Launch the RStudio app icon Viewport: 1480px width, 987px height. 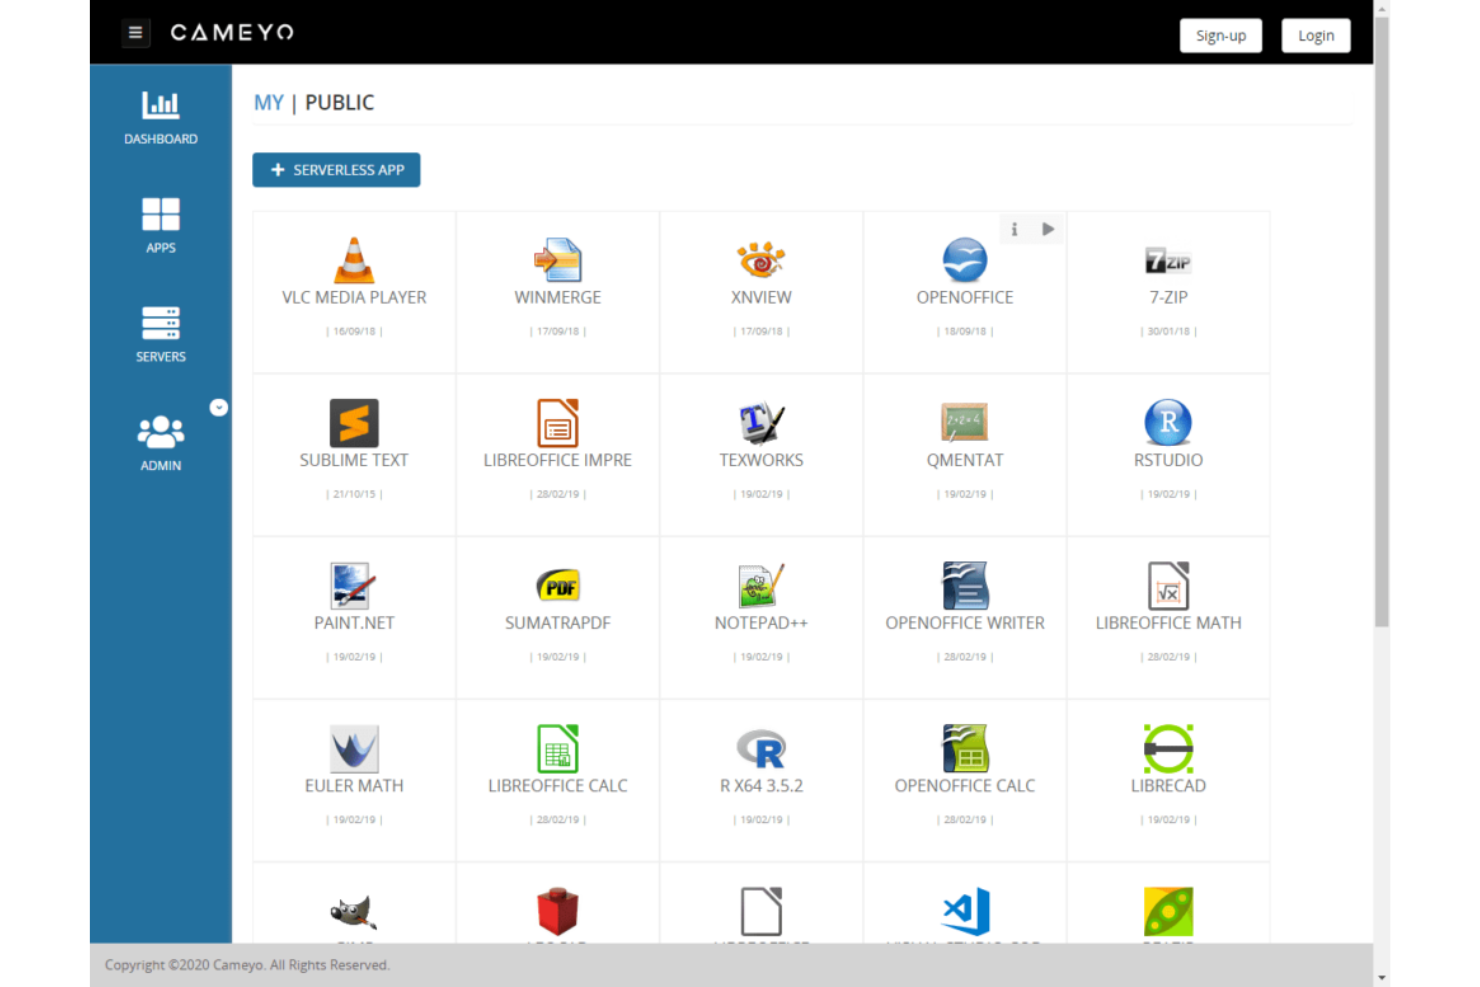point(1168,423)
